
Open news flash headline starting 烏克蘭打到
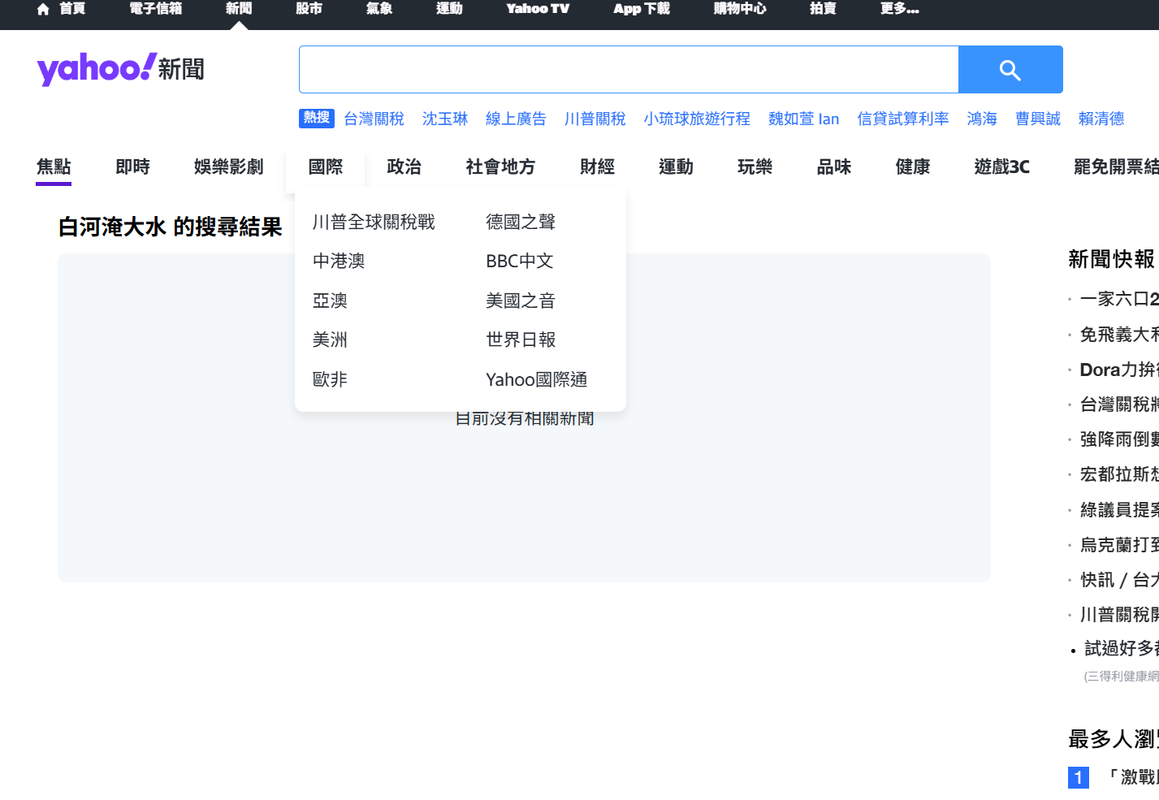1119,545
